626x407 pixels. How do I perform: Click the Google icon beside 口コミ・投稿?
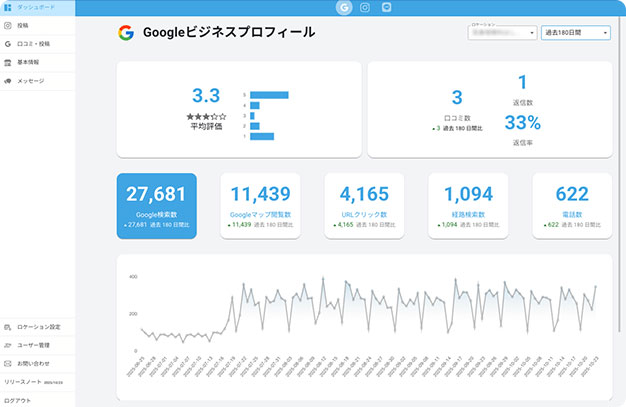(8, 44)
